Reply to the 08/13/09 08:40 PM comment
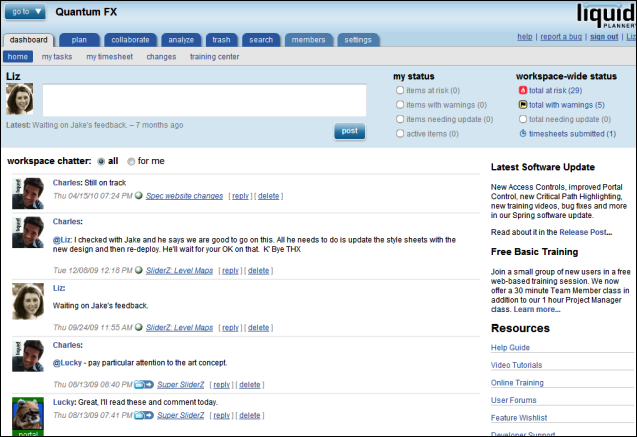 (x=221, y=385)
